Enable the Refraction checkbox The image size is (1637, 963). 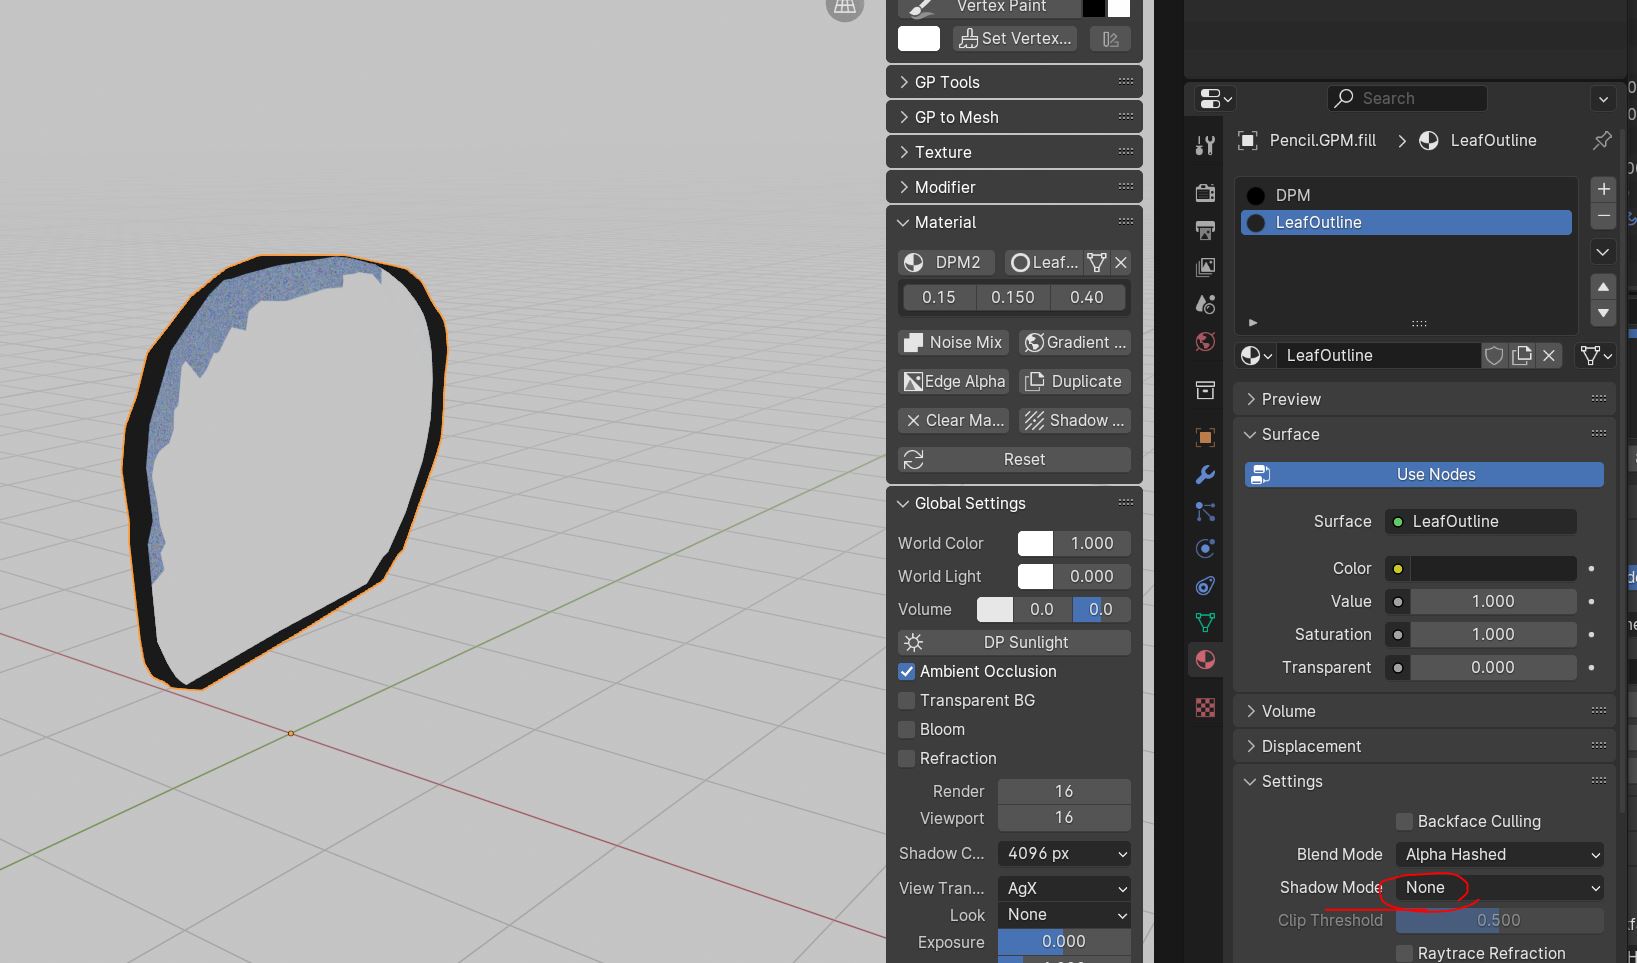[907, 758]
